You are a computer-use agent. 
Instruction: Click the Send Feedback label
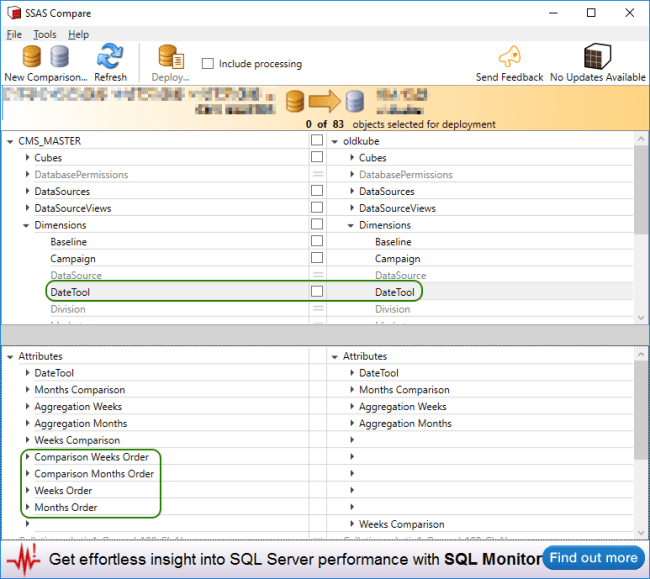(x=509, y=78)
